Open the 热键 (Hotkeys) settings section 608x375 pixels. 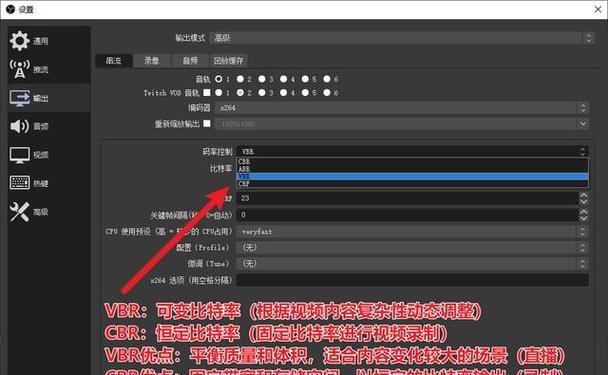click(49, 183)
